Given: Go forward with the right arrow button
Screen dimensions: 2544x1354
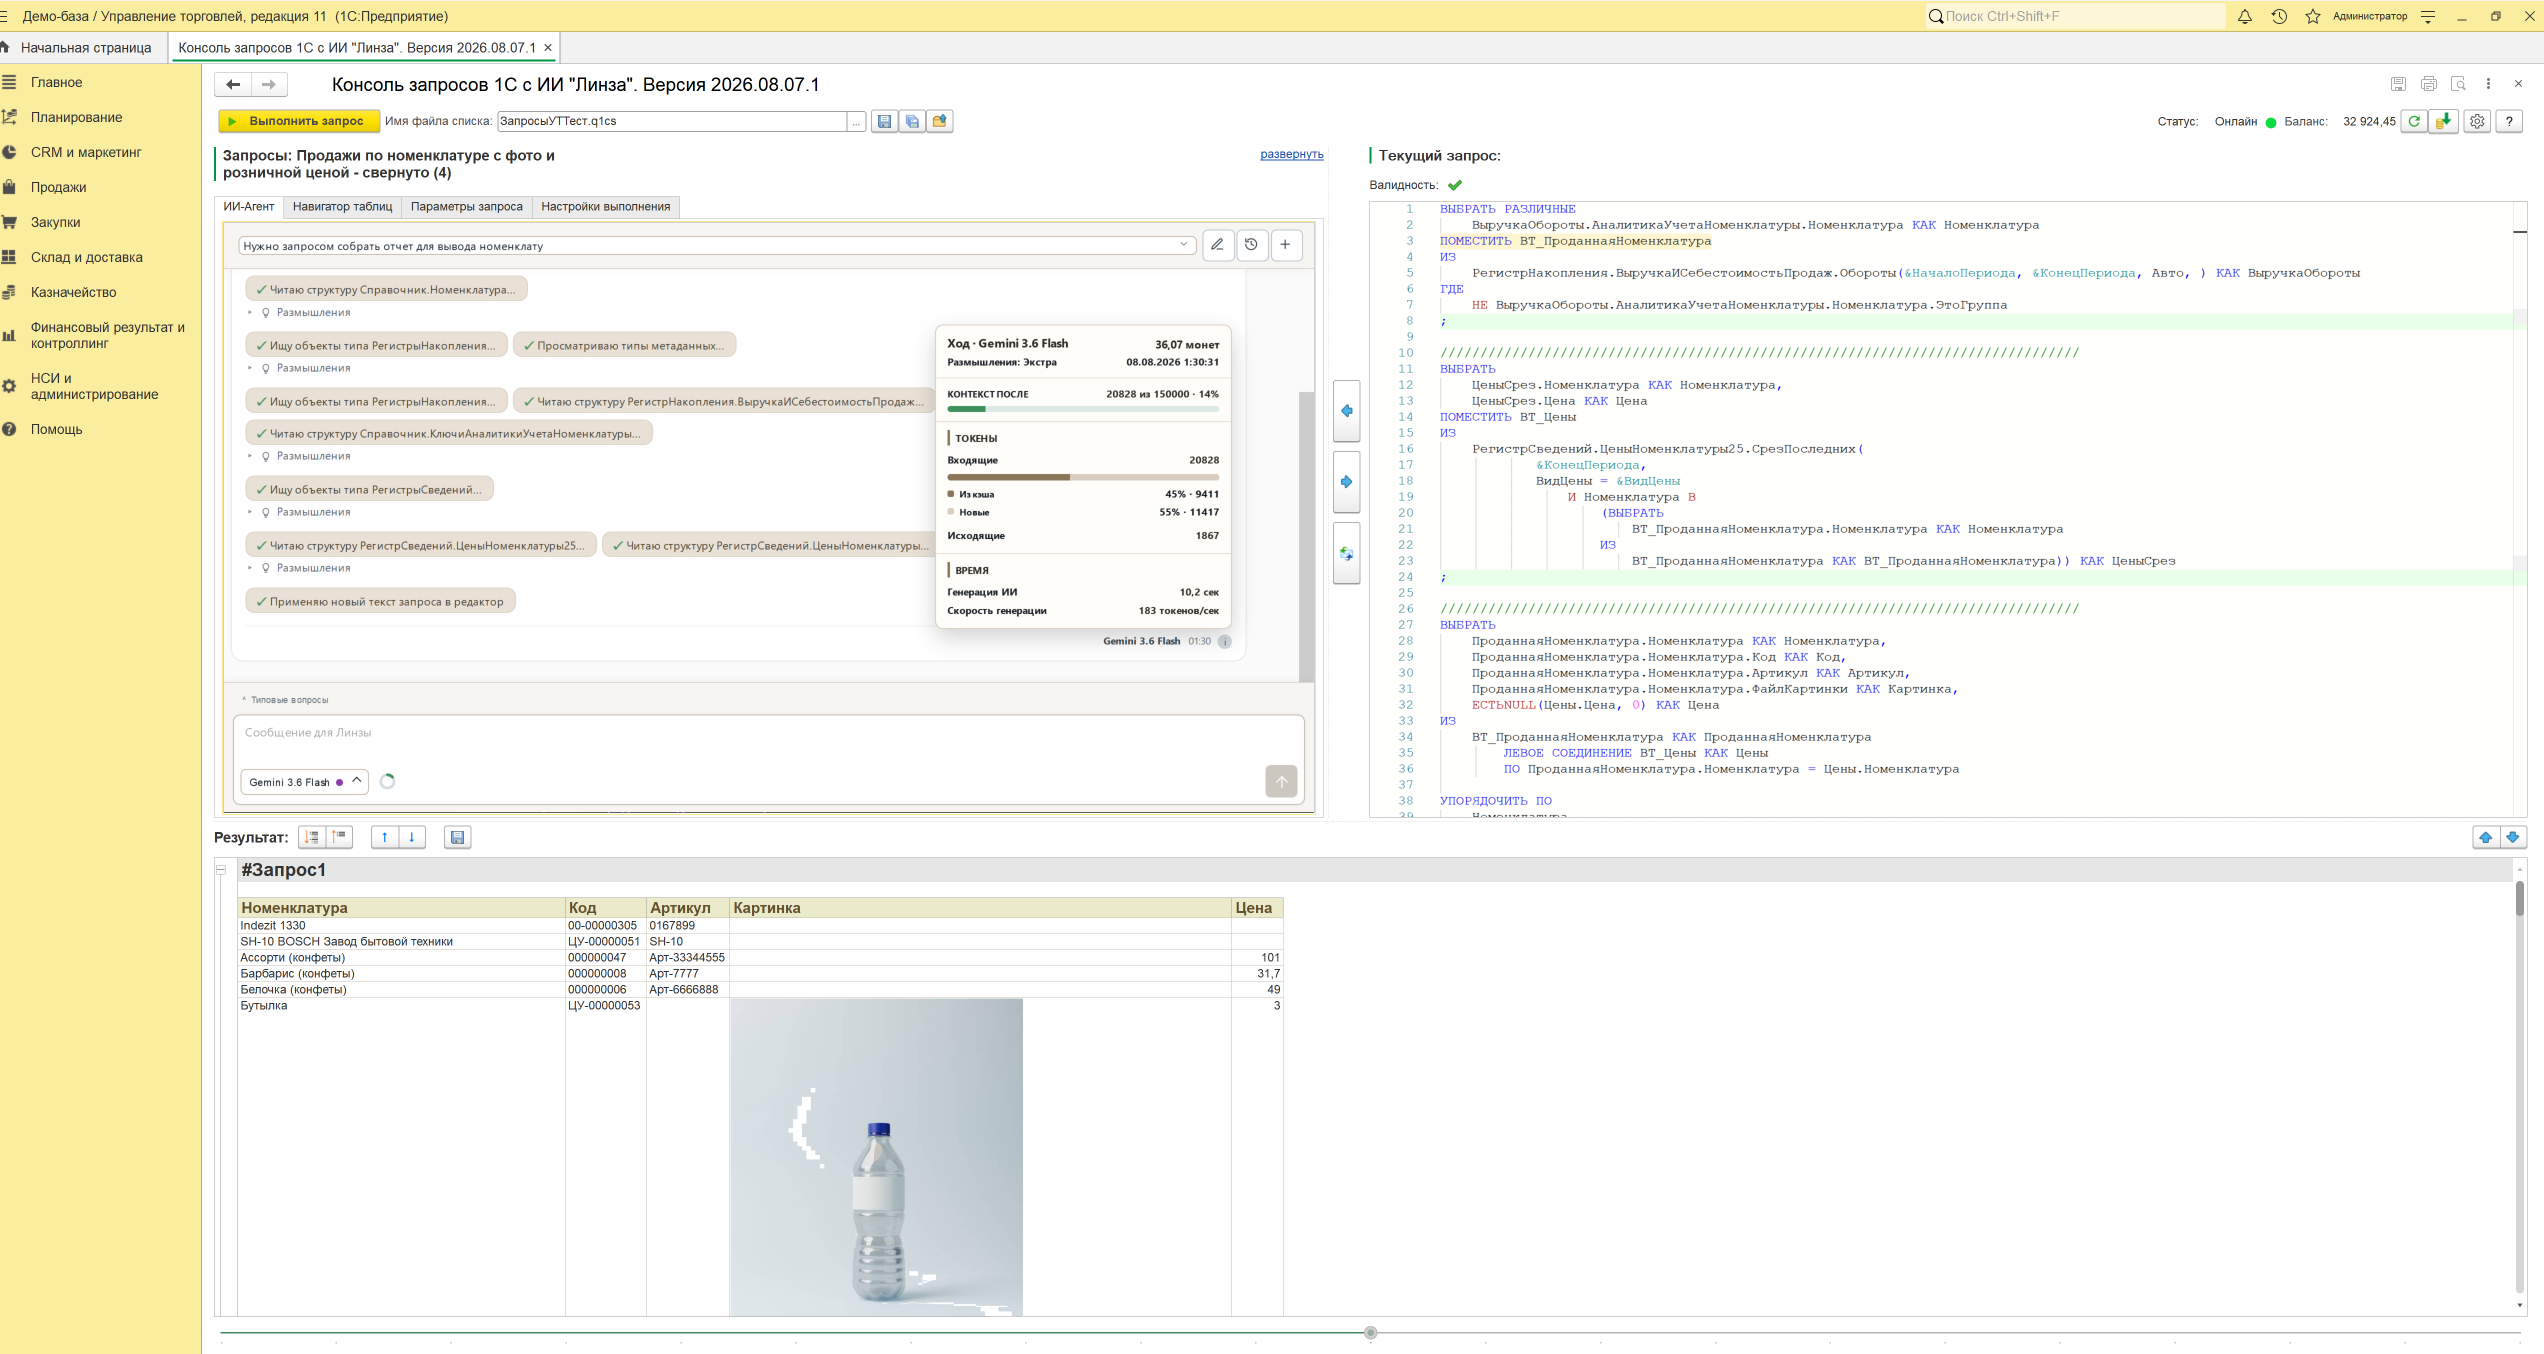Looking at the screenshot, I should point(269,85).
